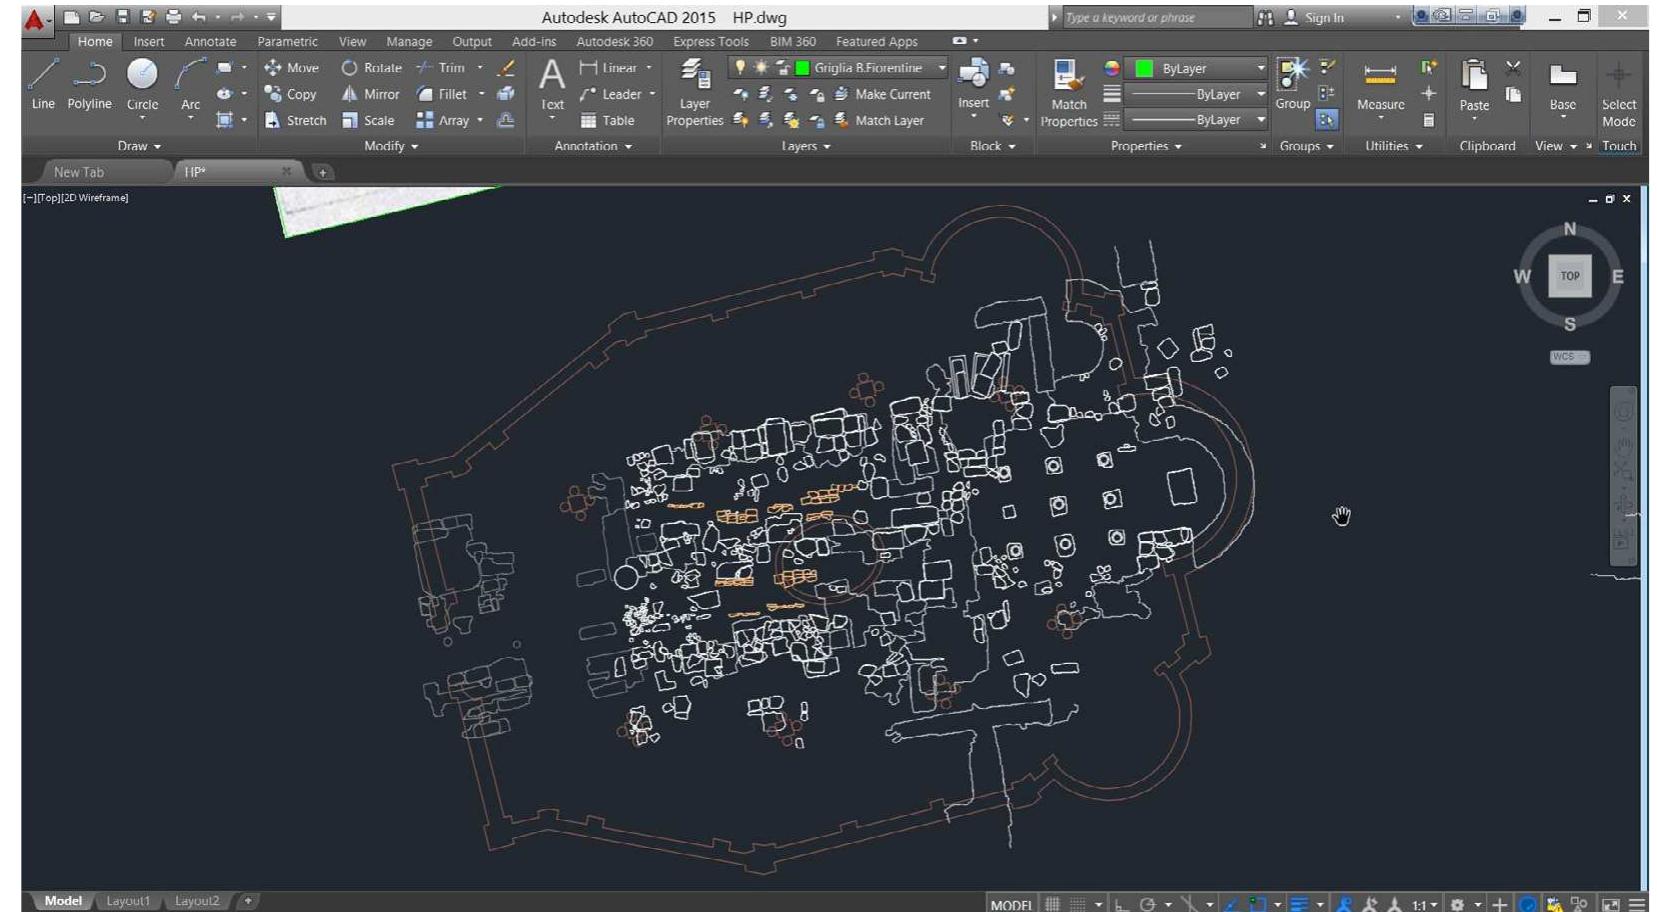Activate the Circle tool
Screen dimensions: 1657x912
point(142,84)
